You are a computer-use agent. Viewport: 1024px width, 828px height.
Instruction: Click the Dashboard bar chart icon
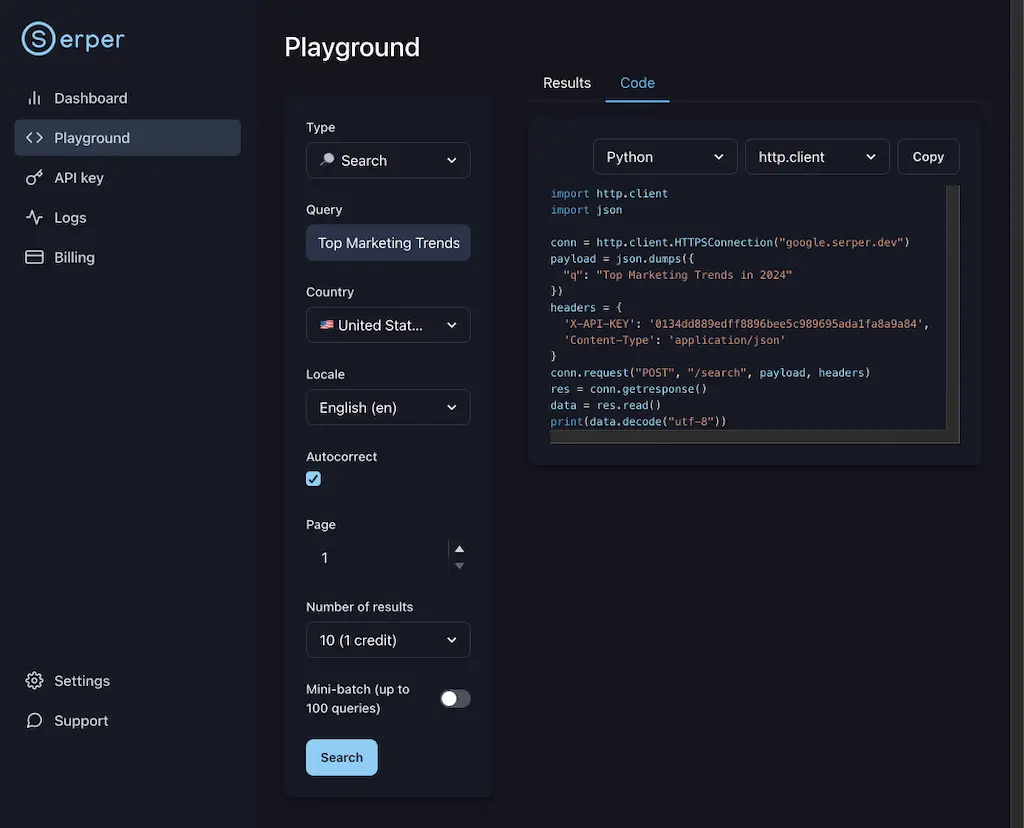coord(34,98)
